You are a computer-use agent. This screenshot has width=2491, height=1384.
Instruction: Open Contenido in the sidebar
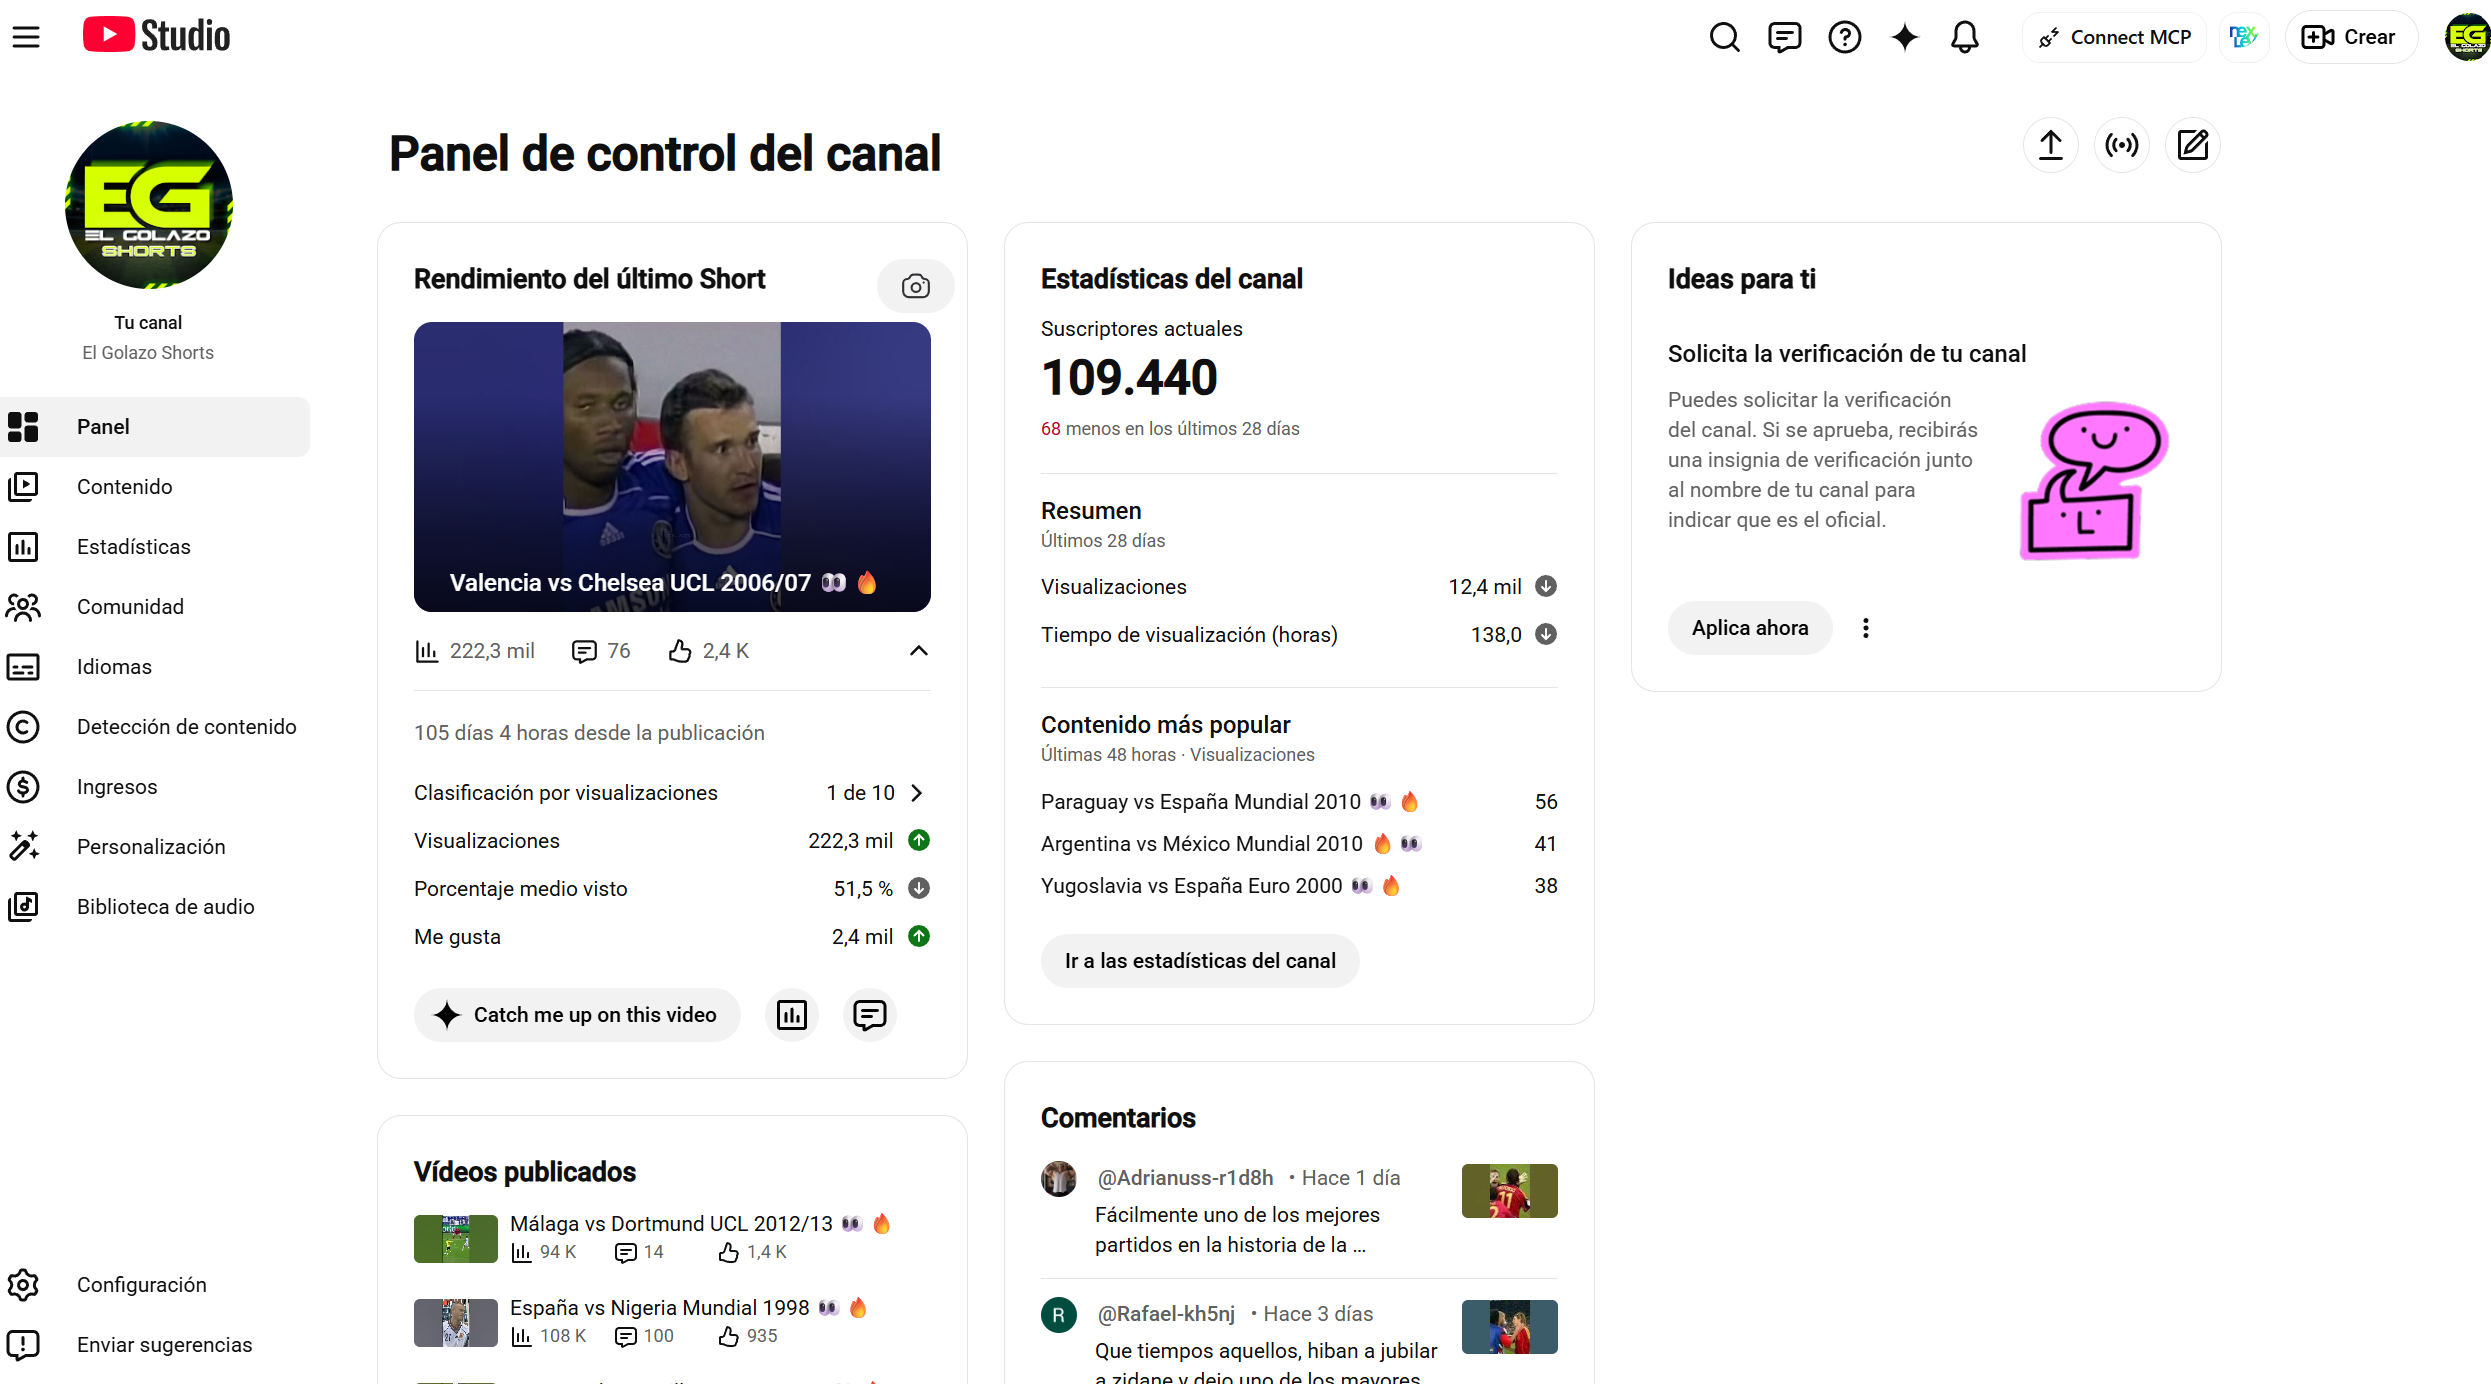(155, 487)
